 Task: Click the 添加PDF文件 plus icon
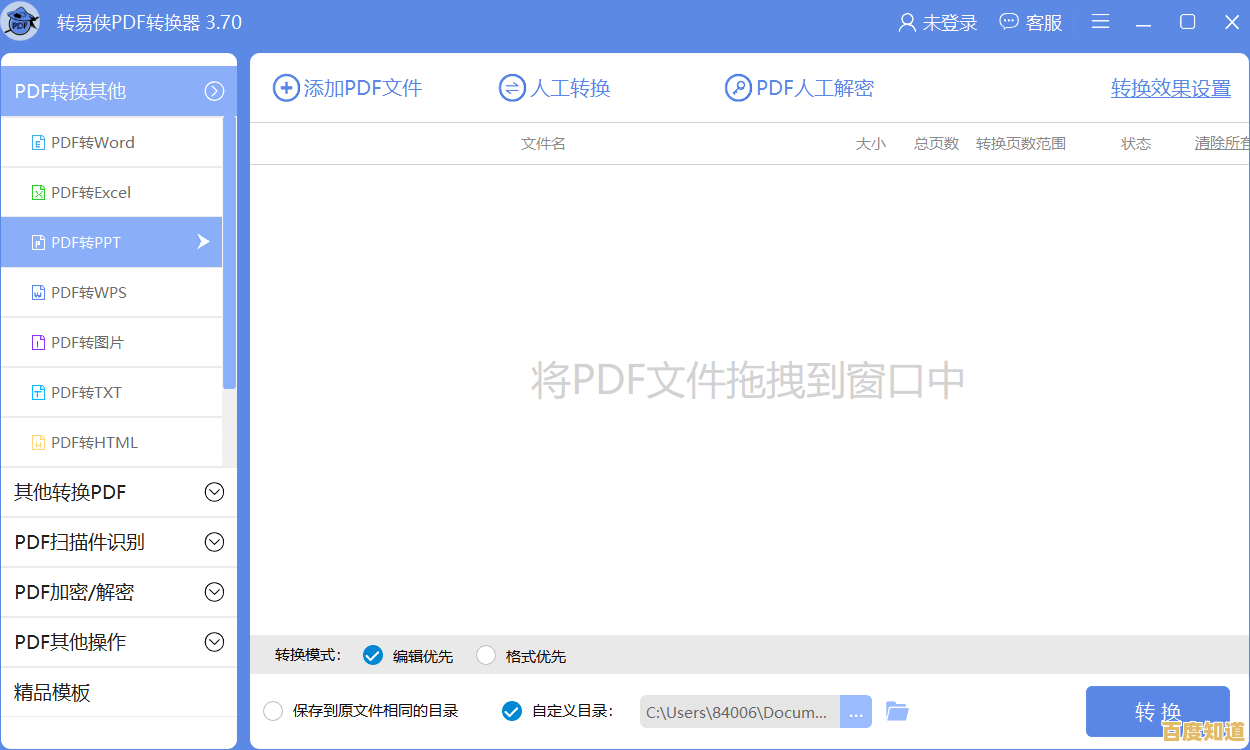285,88
